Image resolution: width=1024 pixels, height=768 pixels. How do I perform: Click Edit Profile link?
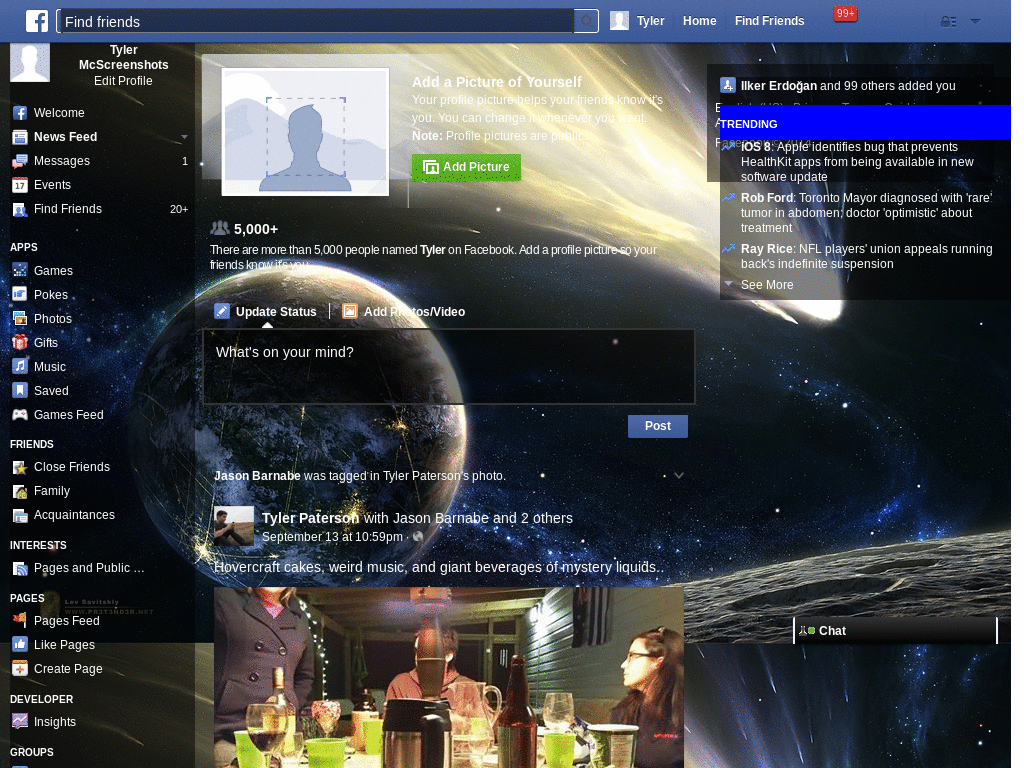tap(123, 81)
